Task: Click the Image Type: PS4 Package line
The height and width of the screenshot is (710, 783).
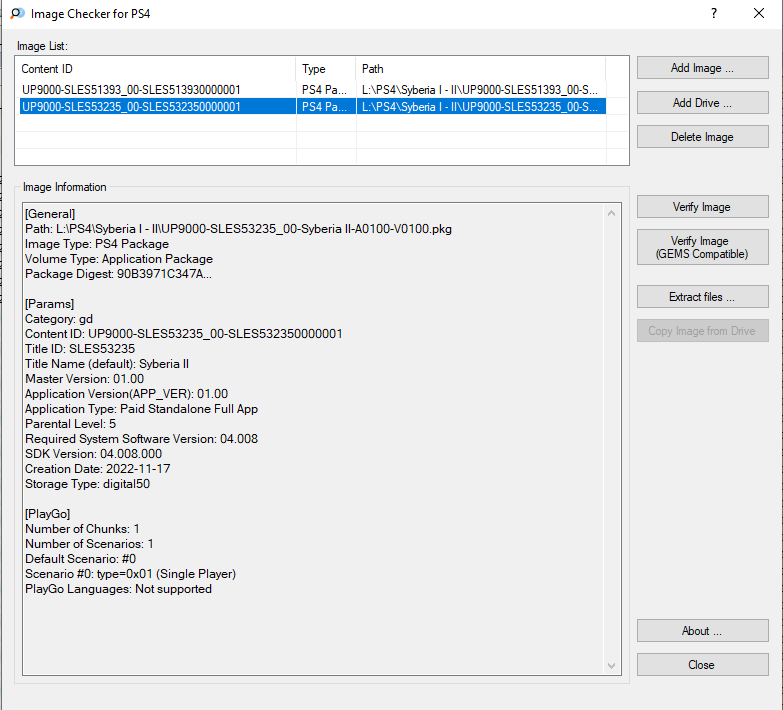Action: 97,244
